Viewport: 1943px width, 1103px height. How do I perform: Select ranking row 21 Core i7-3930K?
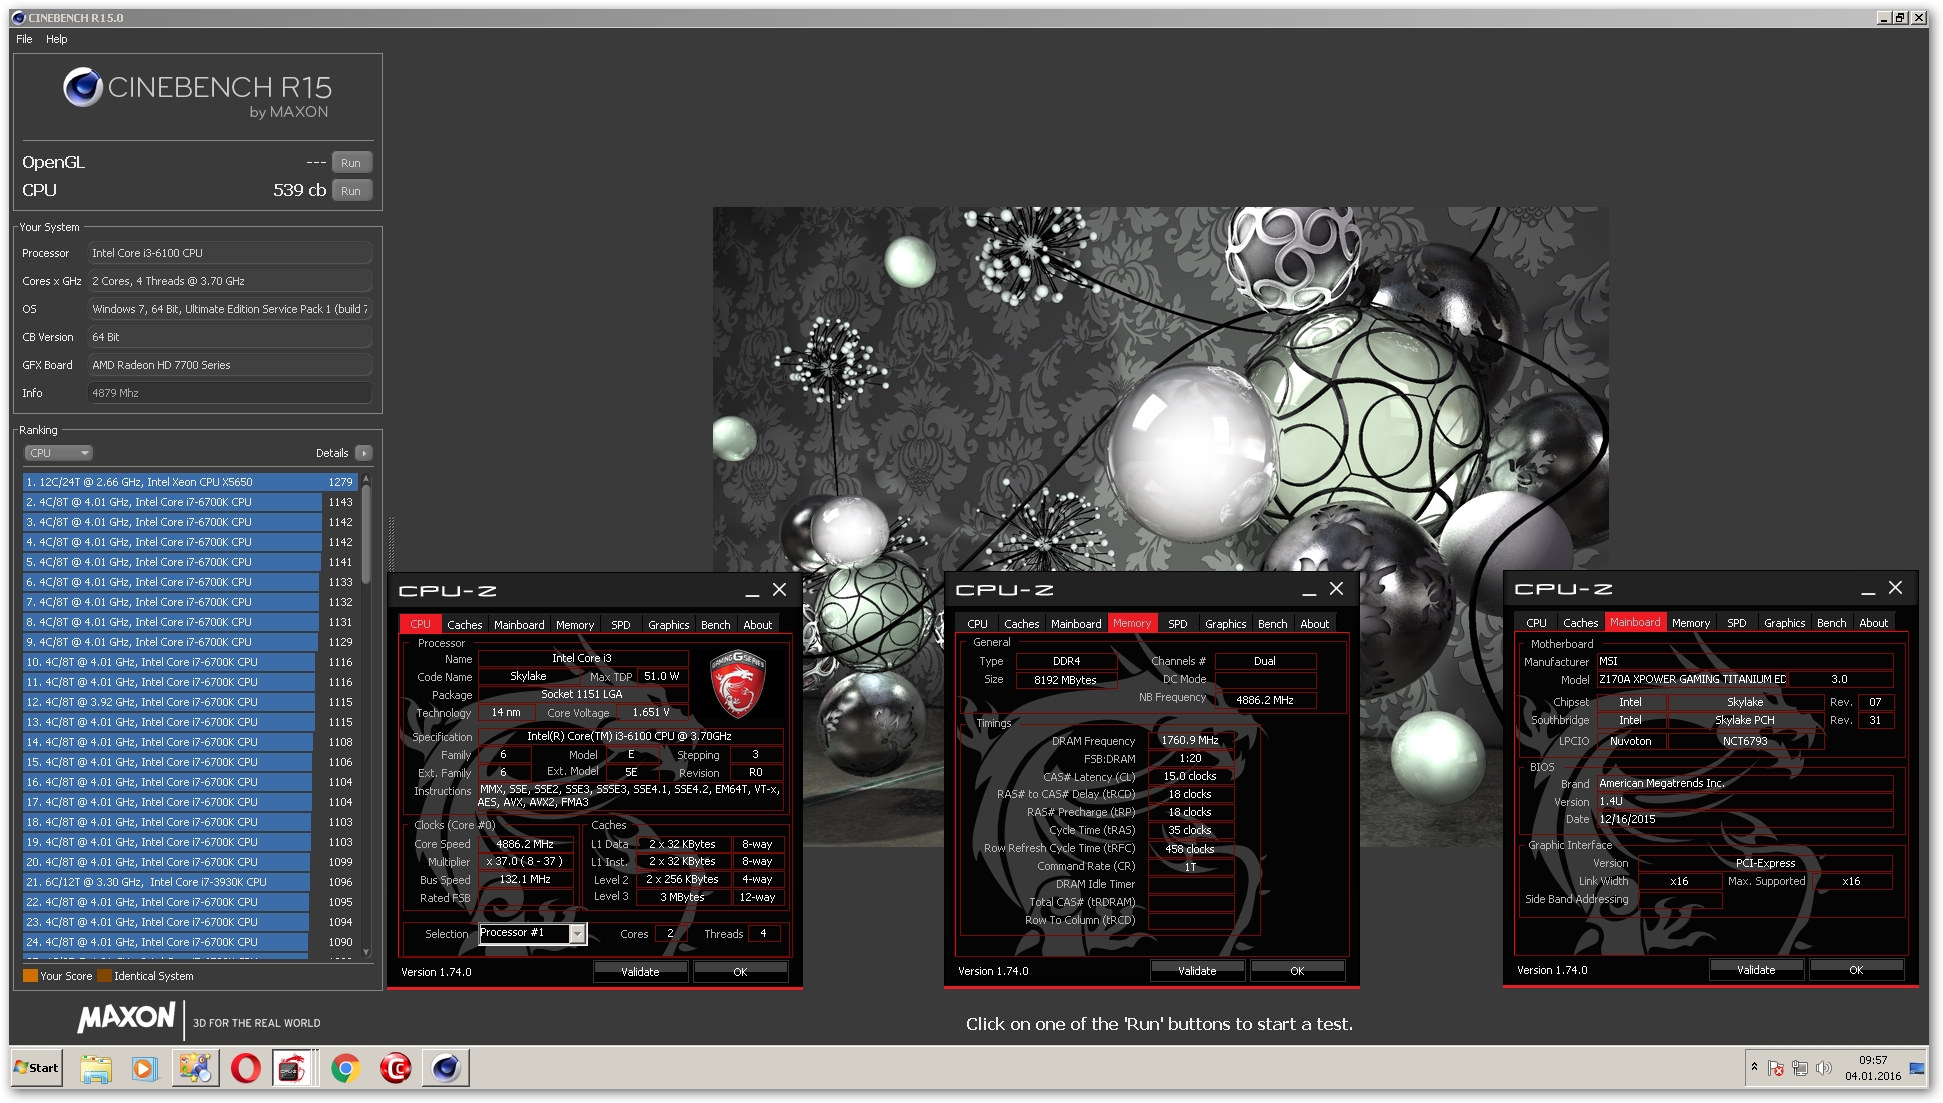[x=190, y=882]
